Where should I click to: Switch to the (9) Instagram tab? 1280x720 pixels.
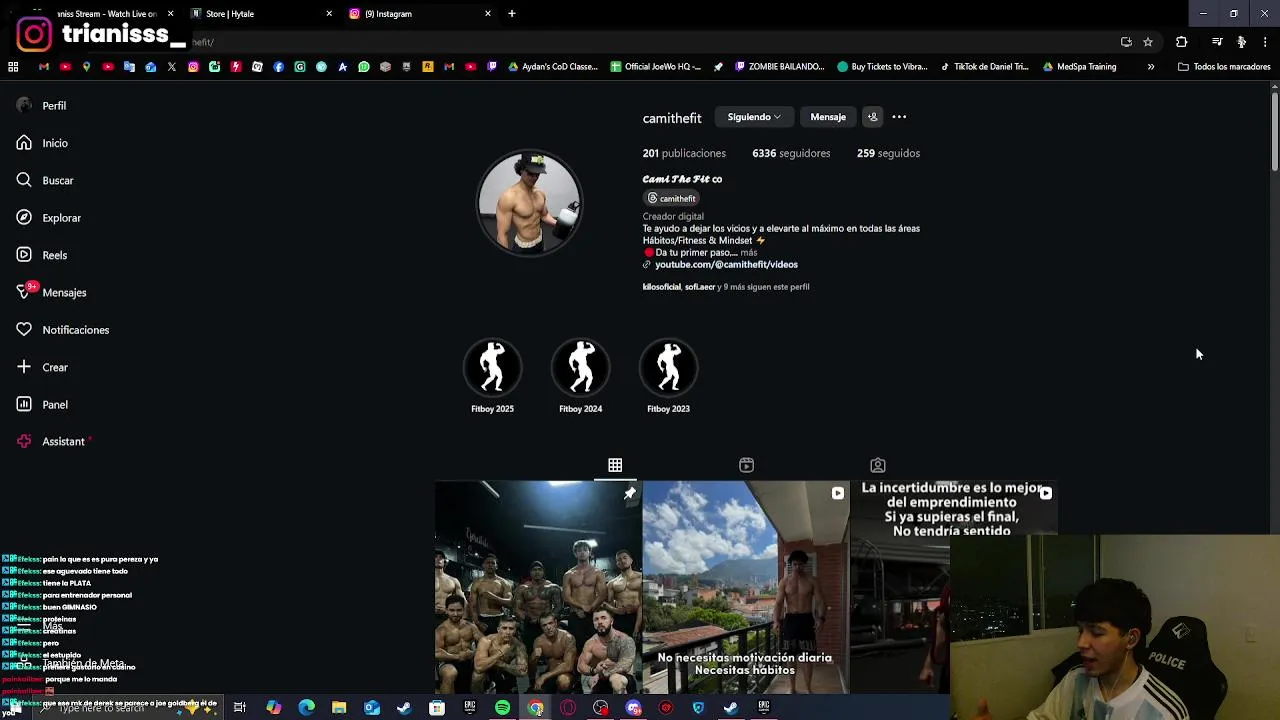(x=420, y=14)
